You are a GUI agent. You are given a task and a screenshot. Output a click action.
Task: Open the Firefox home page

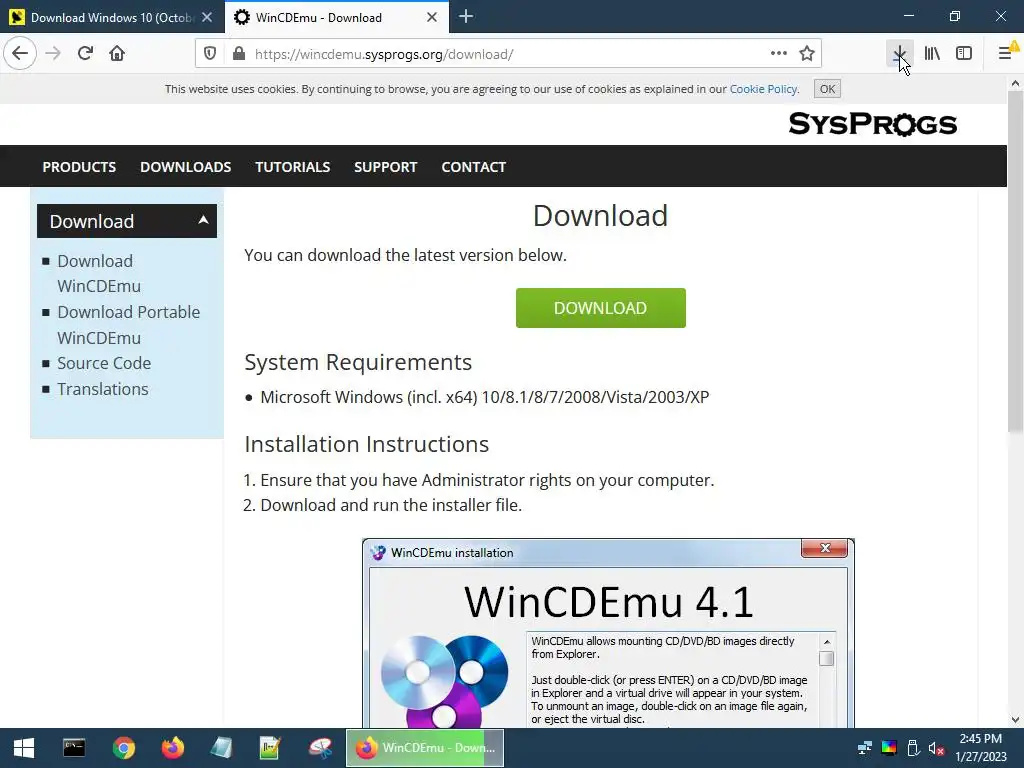click(x=117, y=53)
